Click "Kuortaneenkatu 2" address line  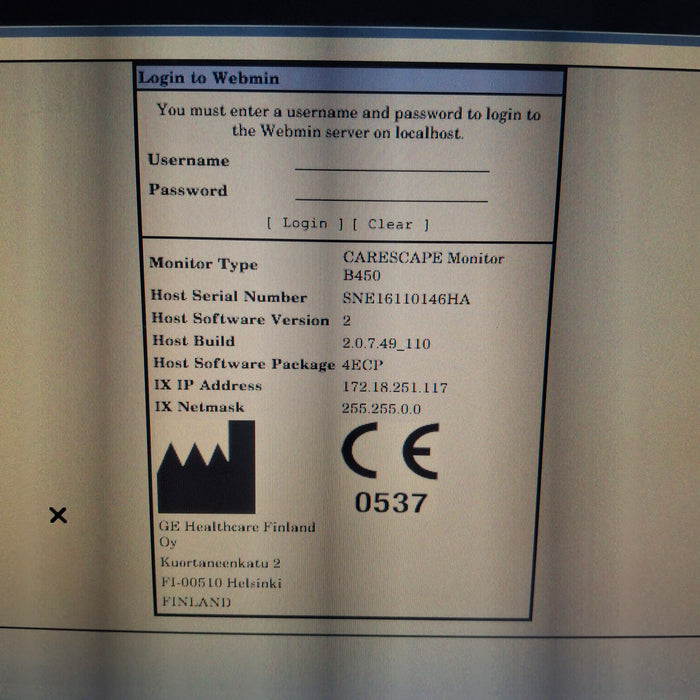(220, 562)
